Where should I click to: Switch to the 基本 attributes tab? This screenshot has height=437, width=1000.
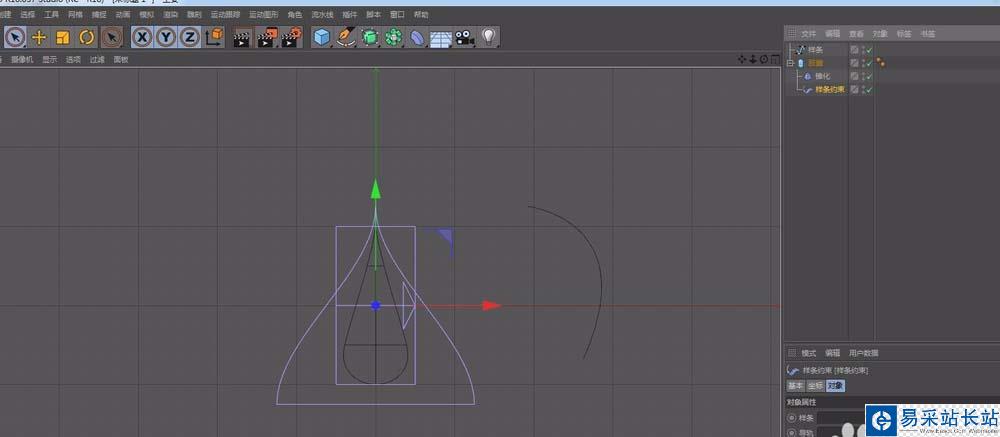click(x=795, y=385)
